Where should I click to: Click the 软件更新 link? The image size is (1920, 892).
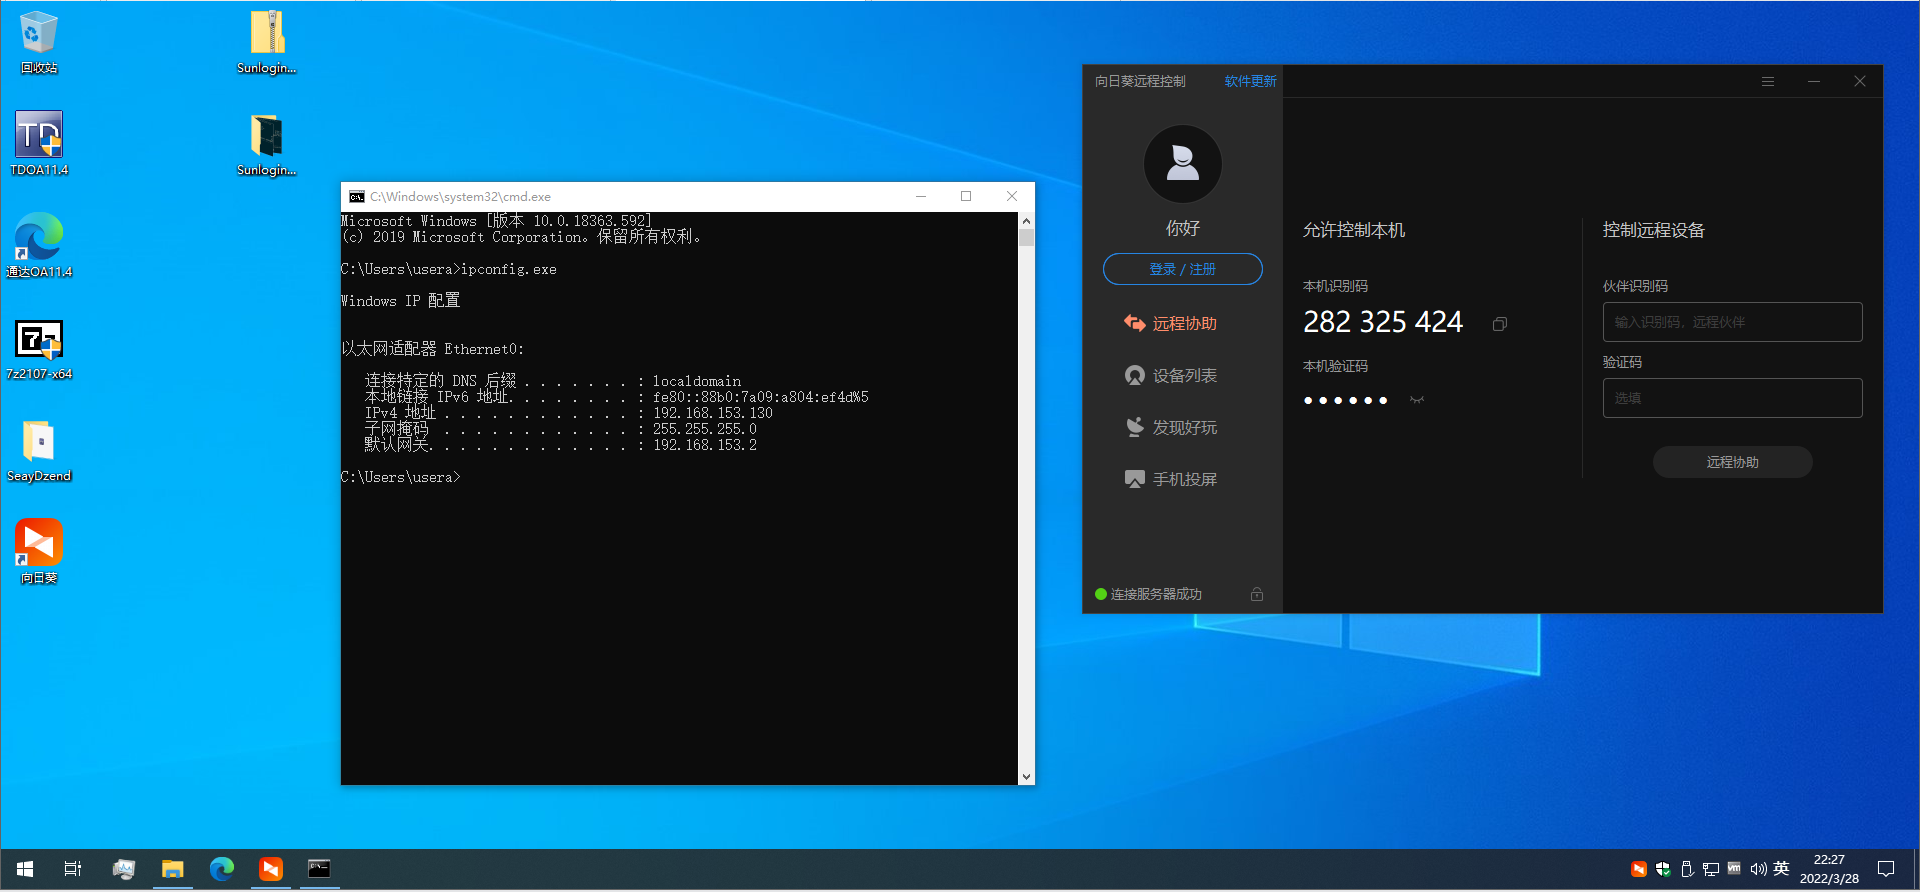1251,81
